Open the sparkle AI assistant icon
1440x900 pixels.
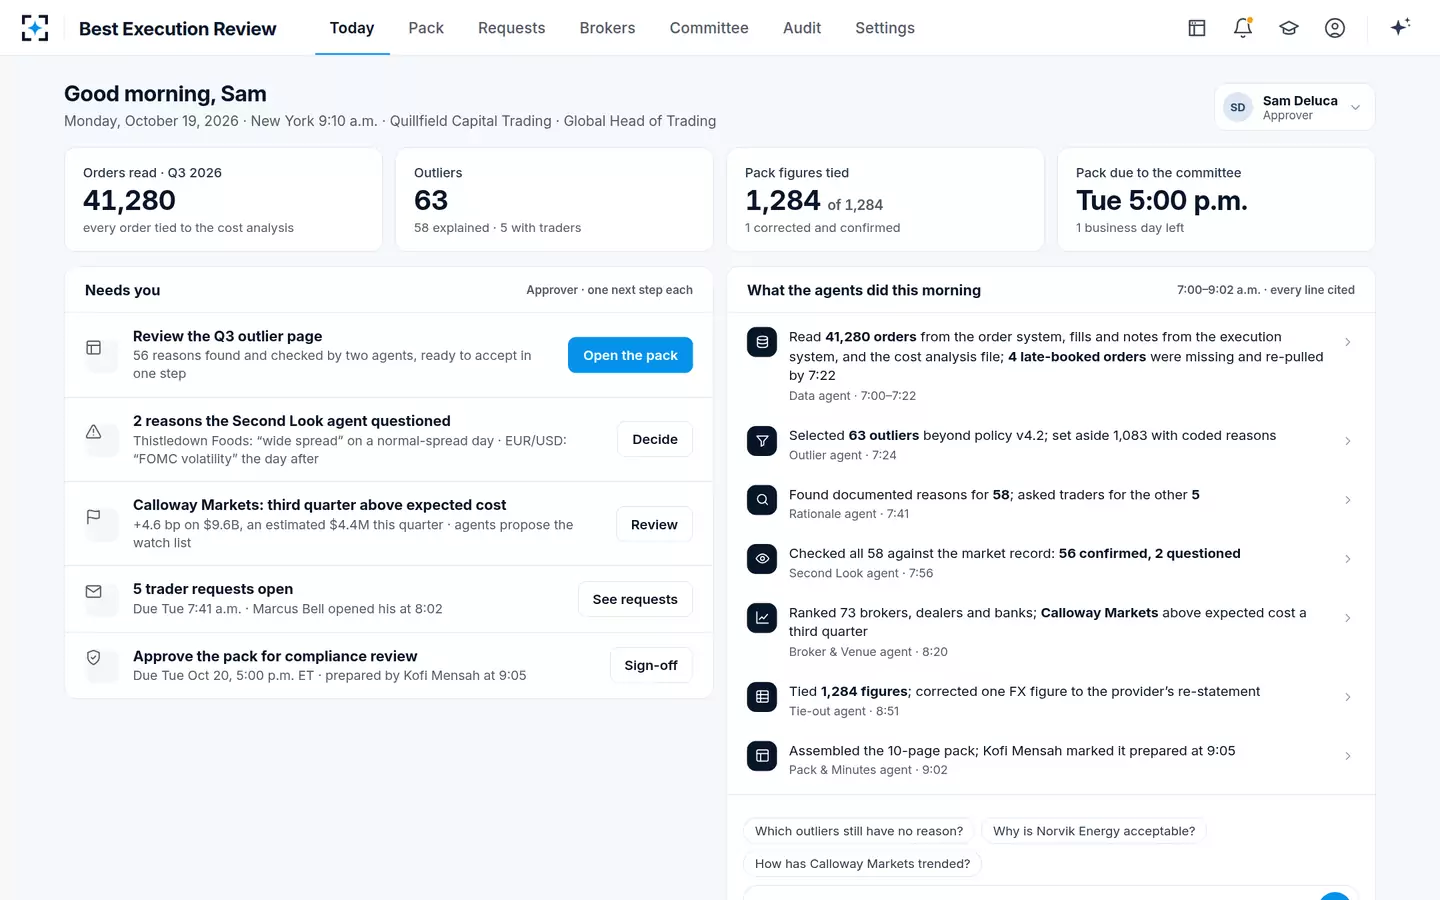[x=1400, y=27]
